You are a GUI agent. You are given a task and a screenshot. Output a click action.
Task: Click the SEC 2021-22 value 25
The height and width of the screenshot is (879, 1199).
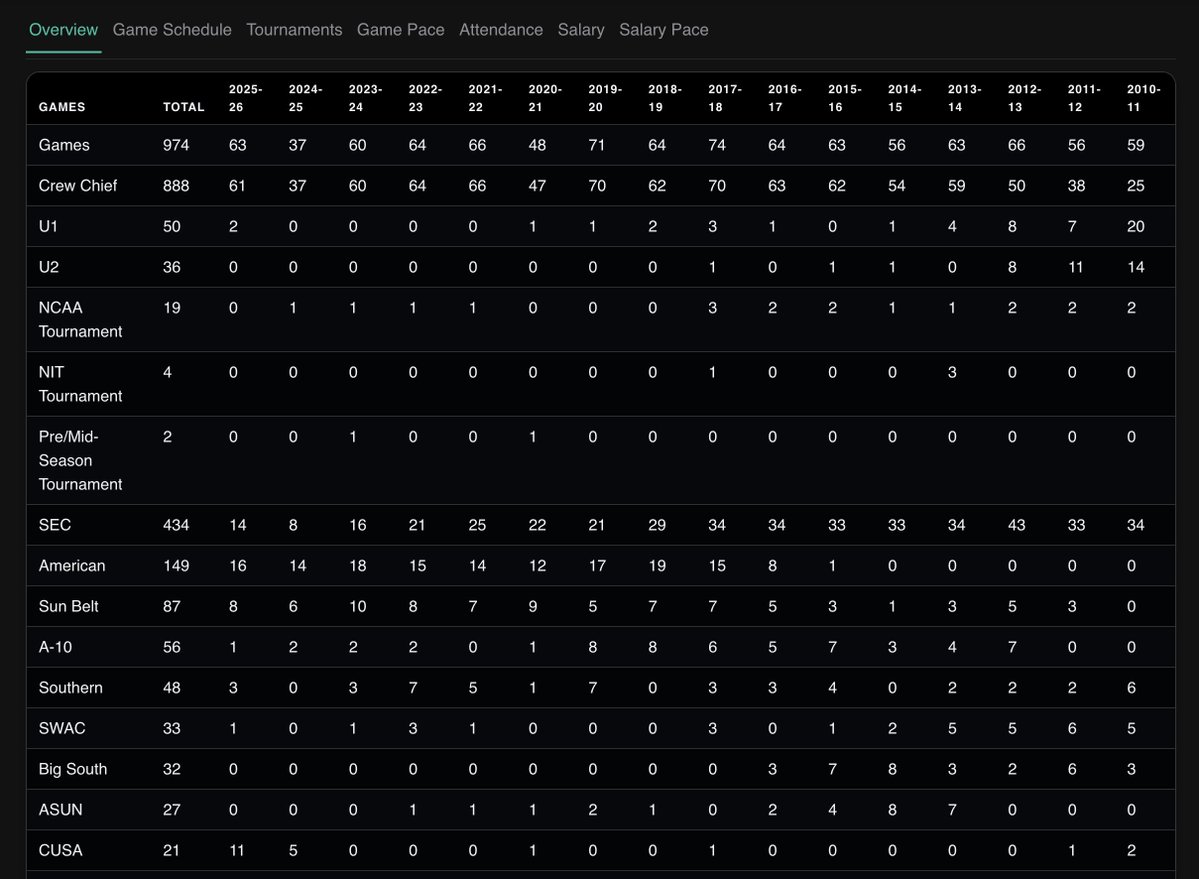(x=477, y=525)
